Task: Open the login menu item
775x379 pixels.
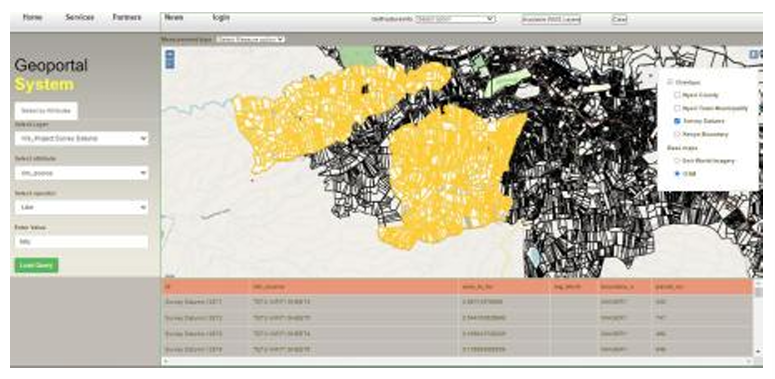Action: (221, 17)
